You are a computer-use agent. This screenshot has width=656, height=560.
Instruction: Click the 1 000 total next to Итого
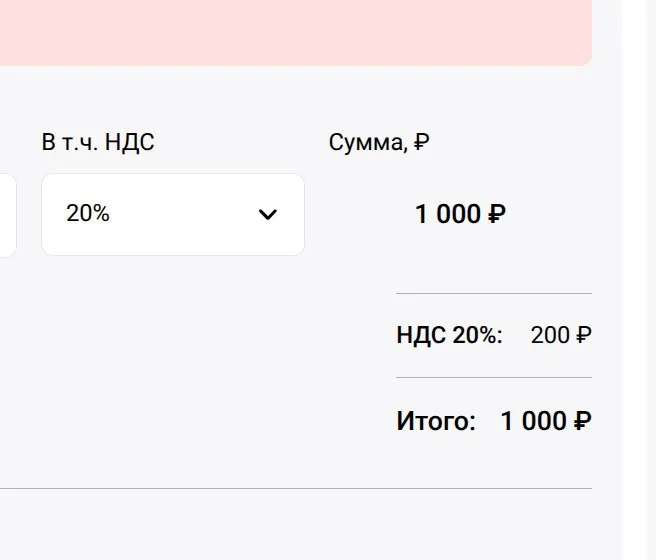[533, 421]
